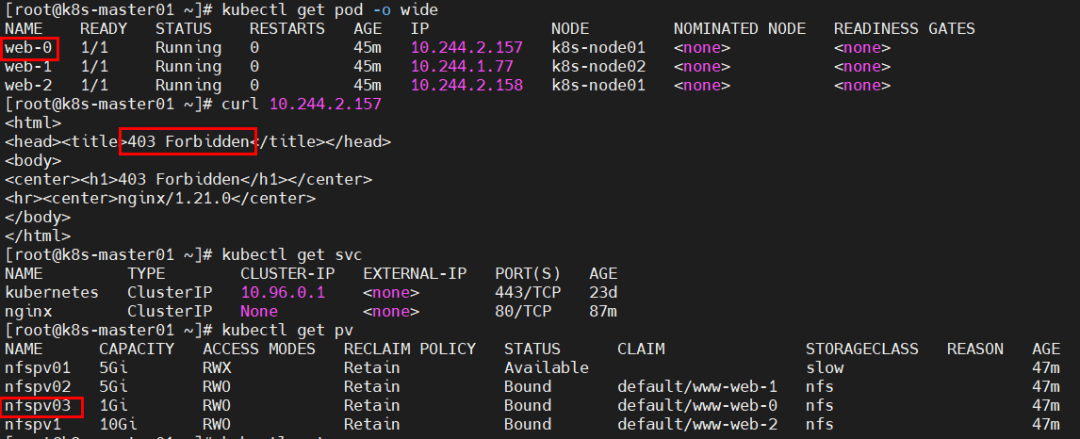
Task: Click the CLUSTER-IP column header
Action: pos(287,274)
